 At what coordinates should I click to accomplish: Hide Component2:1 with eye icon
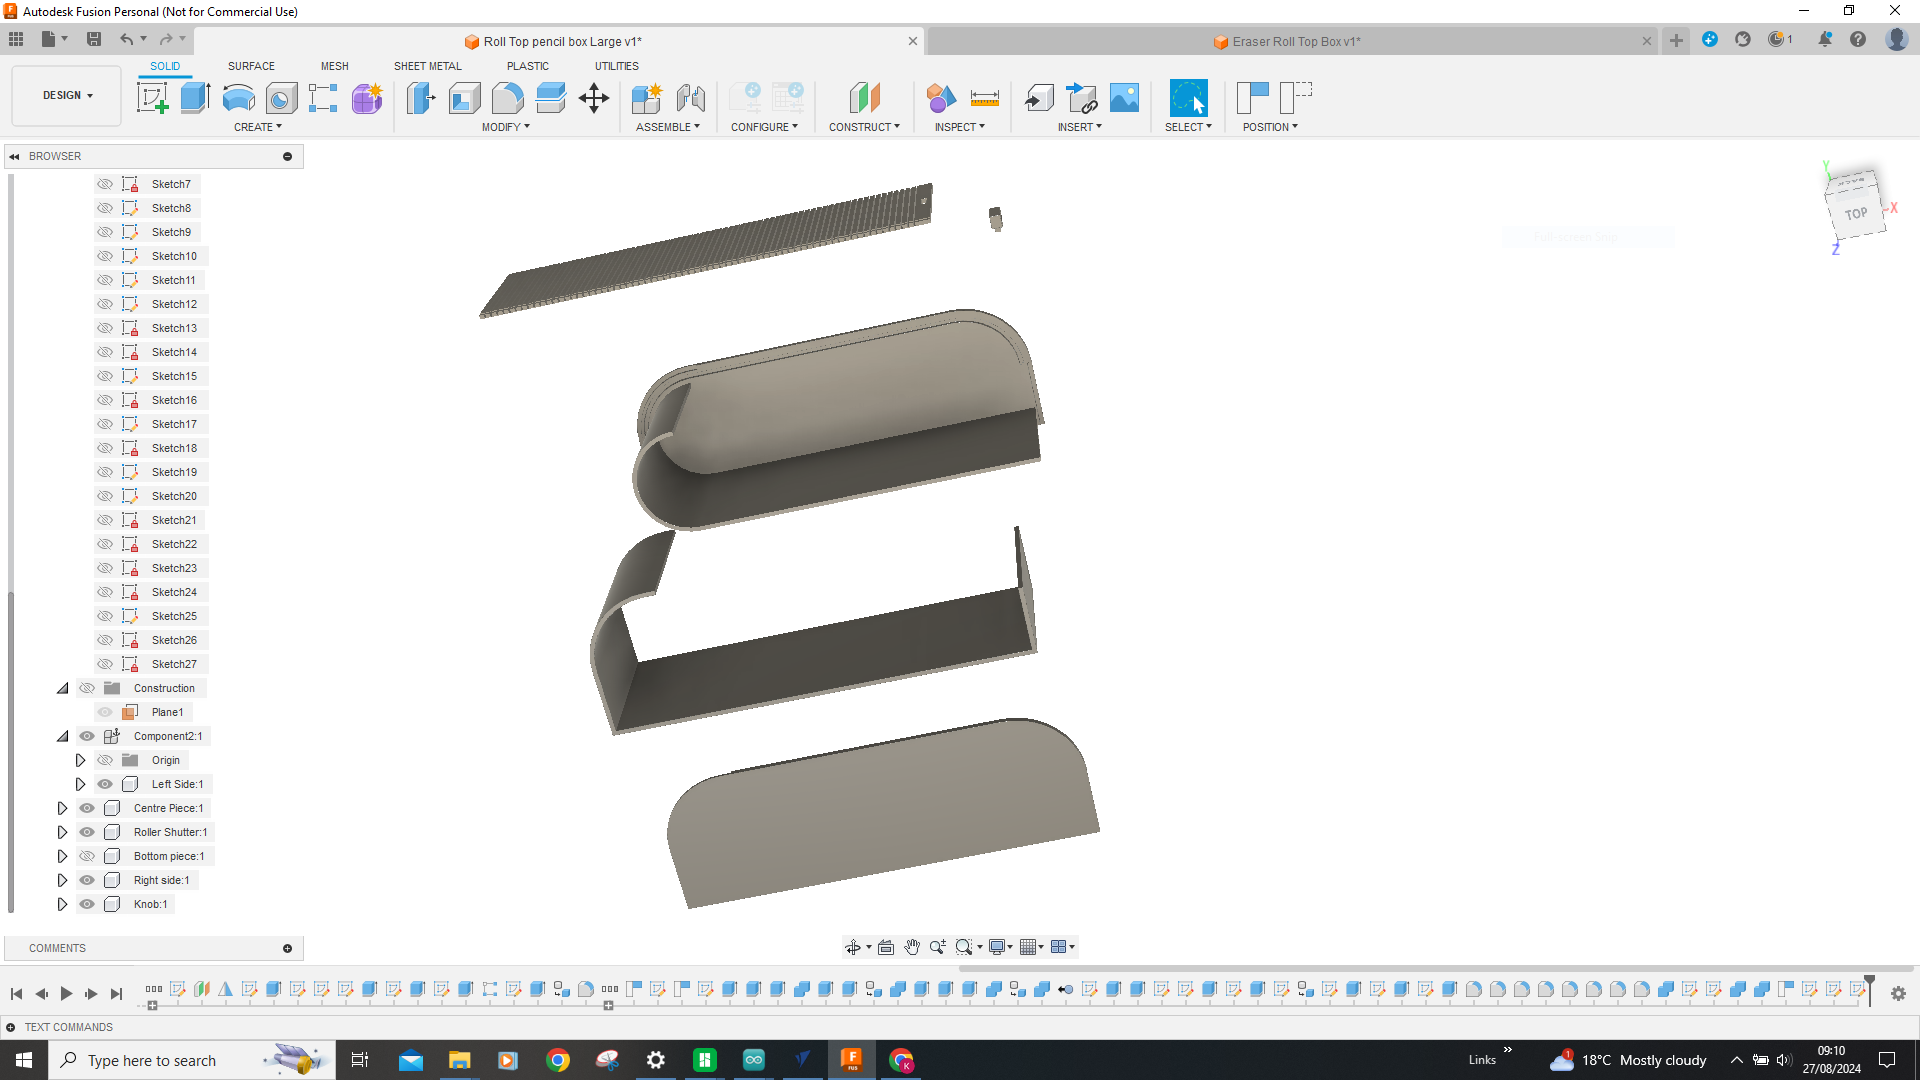click(x=87, y=736)
